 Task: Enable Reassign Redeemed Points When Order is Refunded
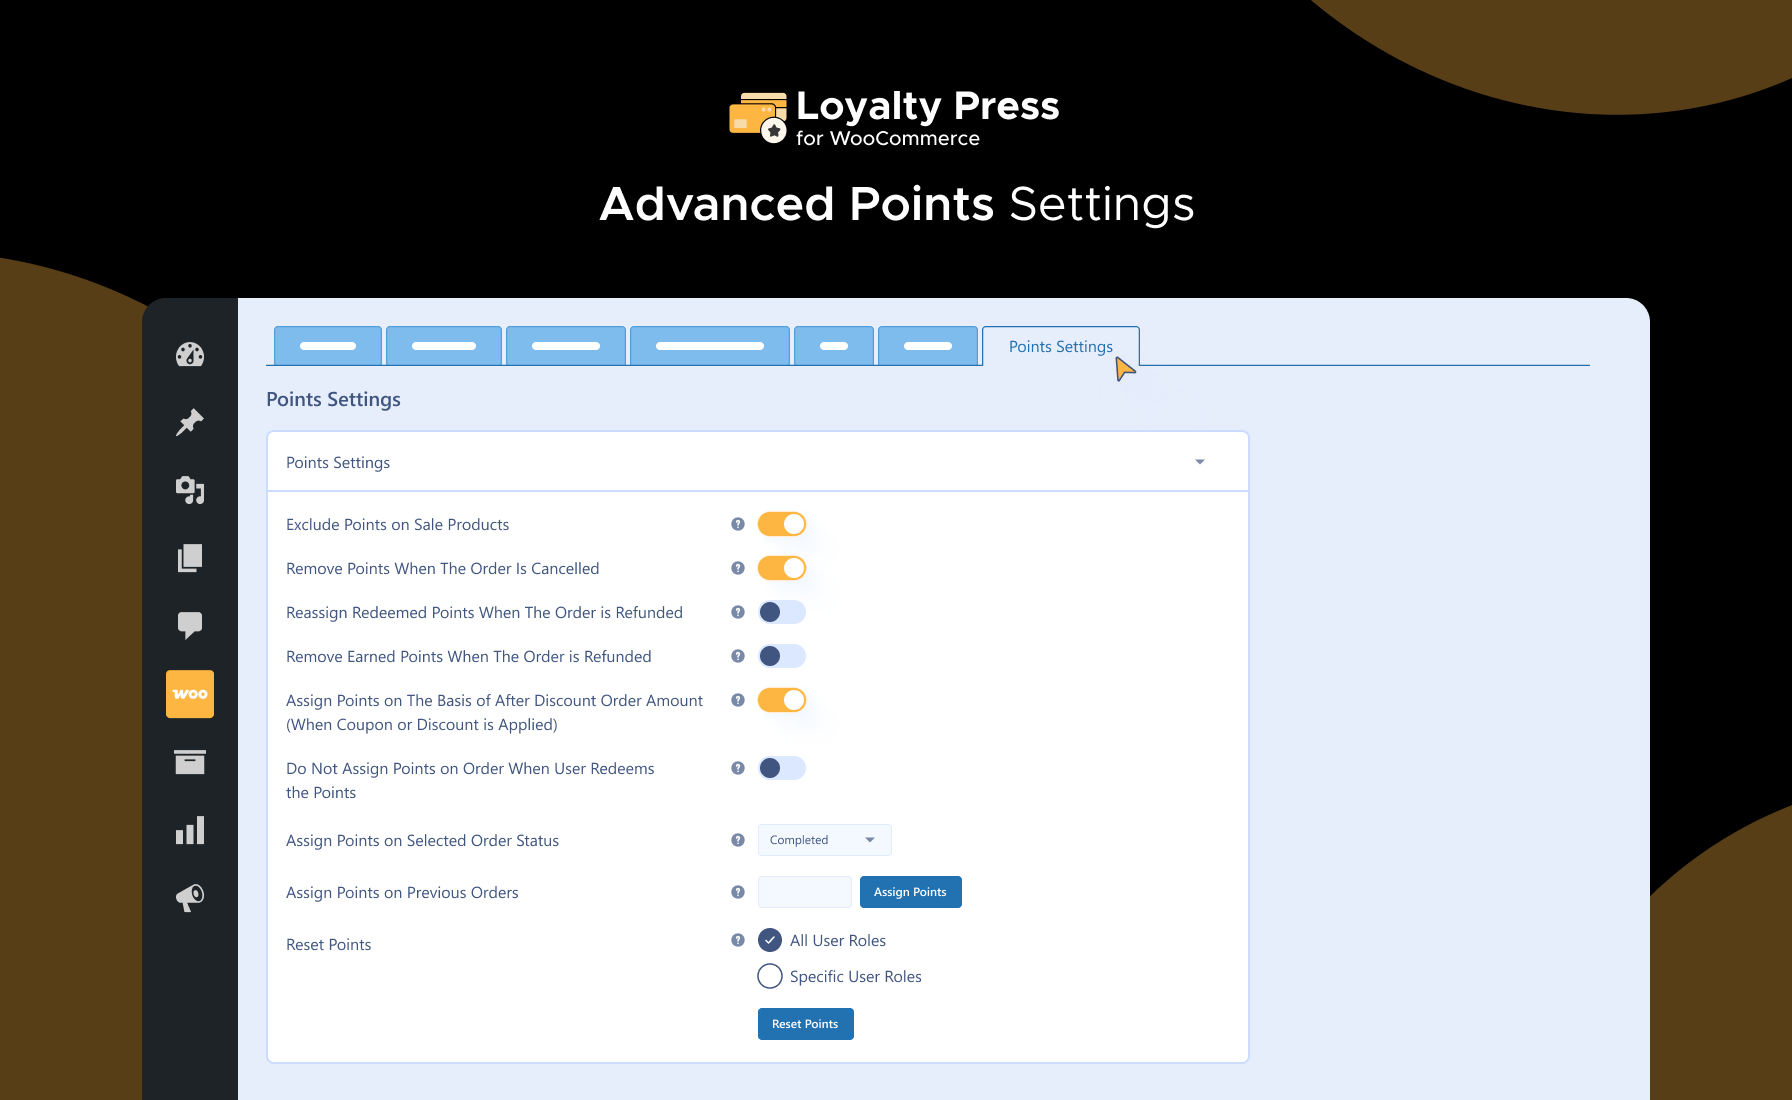click(782, 612)
